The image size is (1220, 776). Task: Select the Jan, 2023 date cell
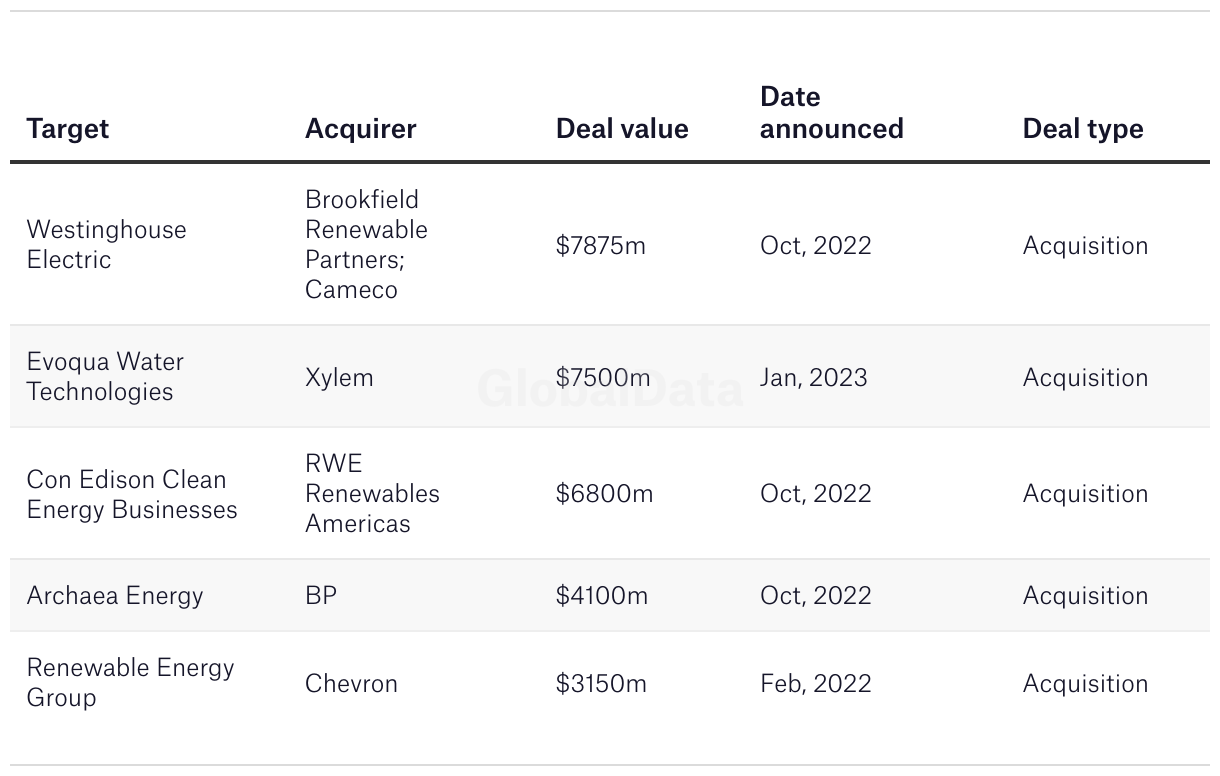(x=813, y=378)
